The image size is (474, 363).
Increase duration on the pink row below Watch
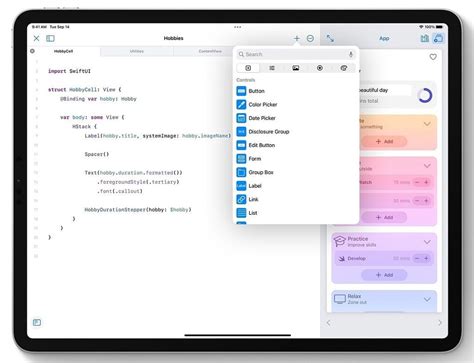click(x=426, y=201)
